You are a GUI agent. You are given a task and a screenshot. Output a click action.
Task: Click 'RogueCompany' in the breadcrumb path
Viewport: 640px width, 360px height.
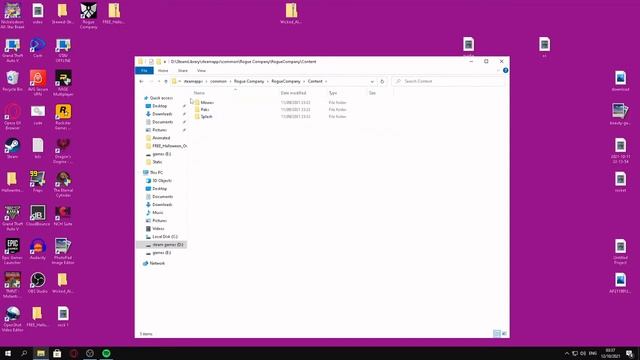point(286,81)
